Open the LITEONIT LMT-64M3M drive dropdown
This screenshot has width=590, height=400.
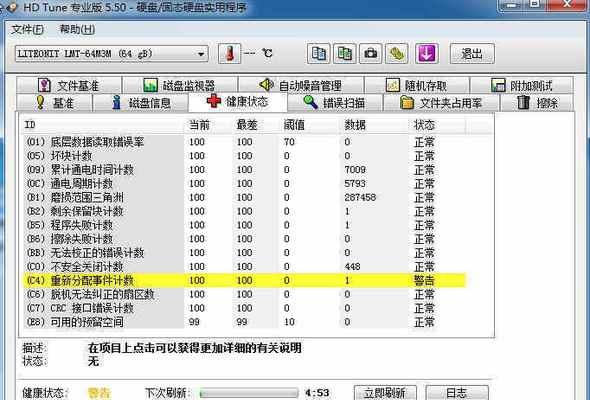pyautogui.click(x=112, y=54)
